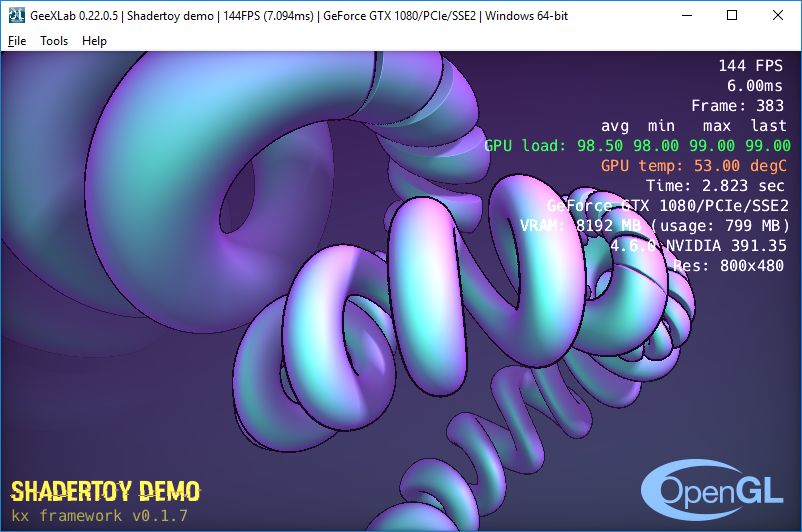Click the 'GPU temp: 53.00 degC' line
Viewport: 802px width, 532px height.
click(694, 166)
